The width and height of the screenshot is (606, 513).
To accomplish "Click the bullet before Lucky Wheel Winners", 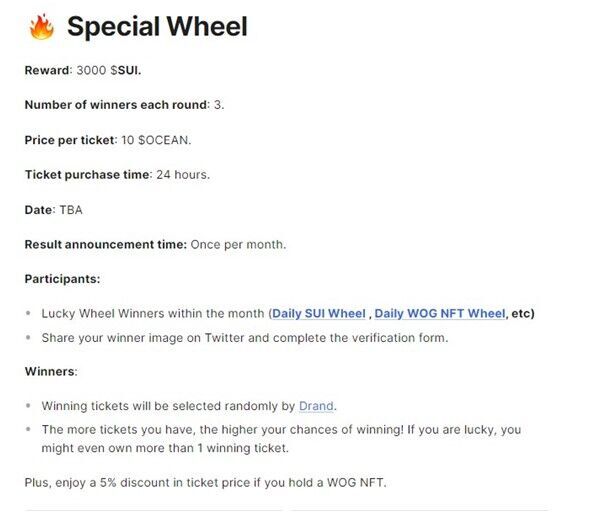I will (x=28, y=313).
